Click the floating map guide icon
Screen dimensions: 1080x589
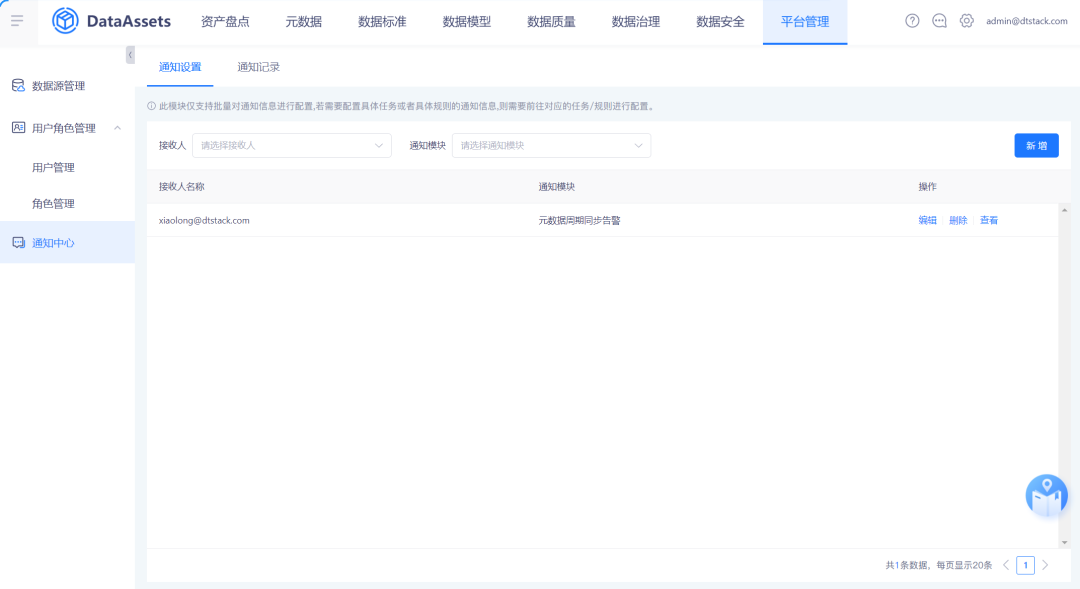click(1046, 495)
